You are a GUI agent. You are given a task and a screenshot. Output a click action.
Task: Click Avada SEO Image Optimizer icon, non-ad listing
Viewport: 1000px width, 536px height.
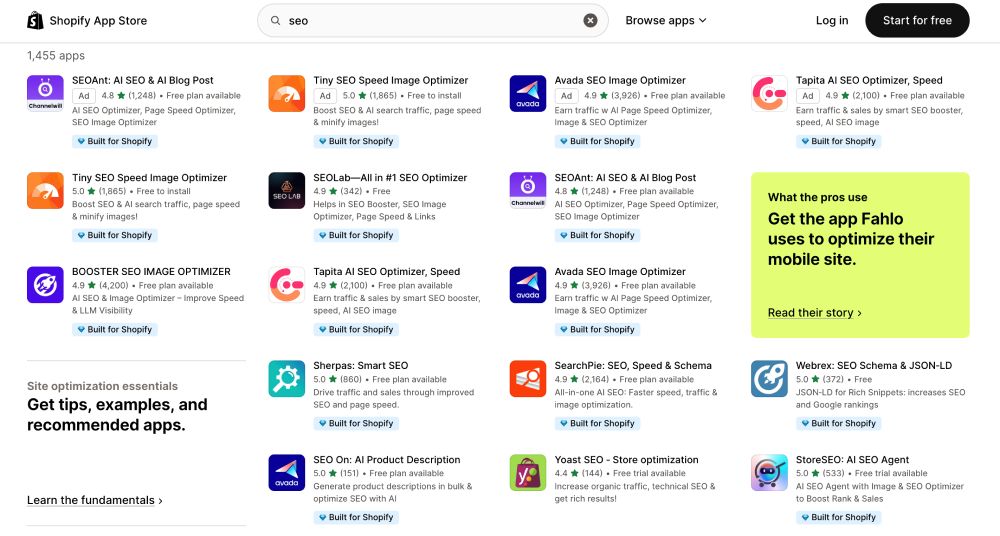tap(527, 285)
